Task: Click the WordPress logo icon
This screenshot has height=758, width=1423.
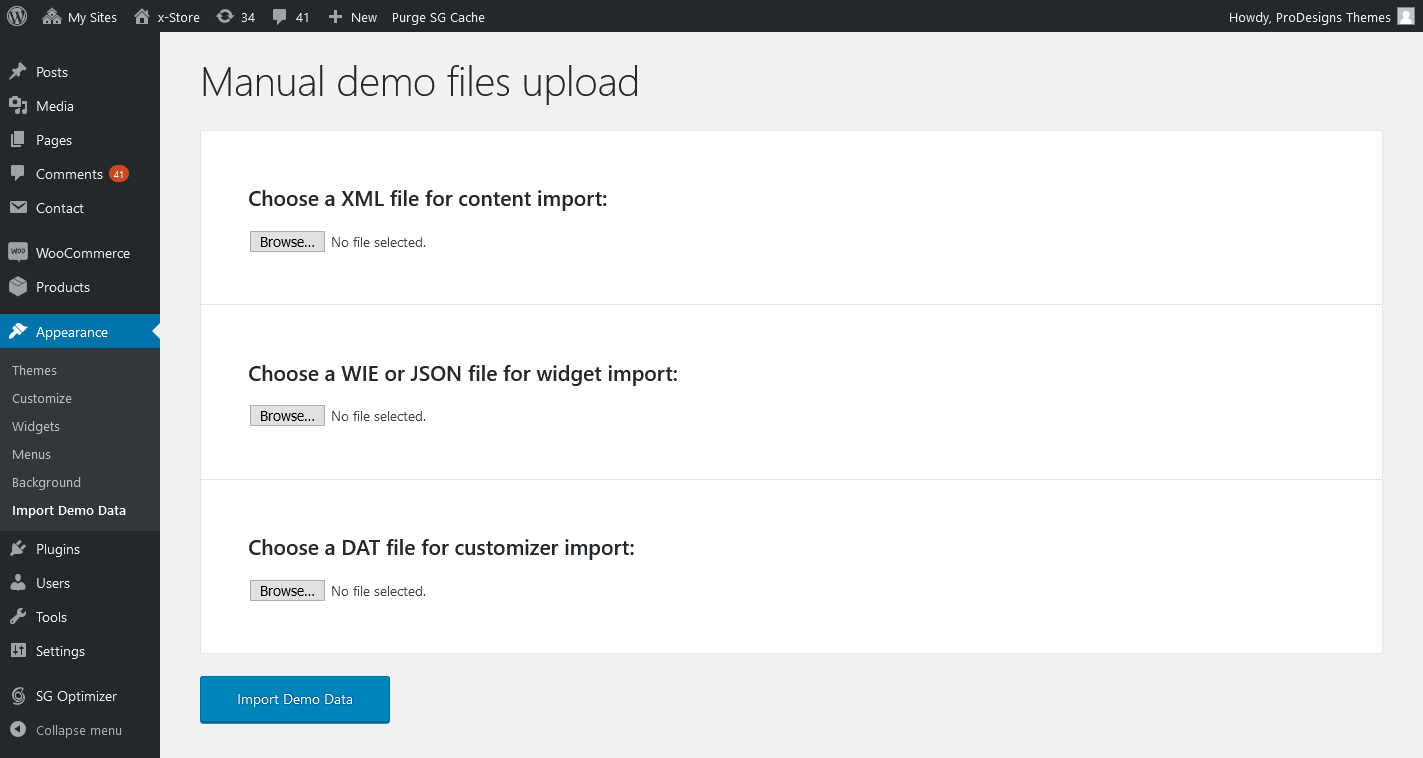Action: [17, 16]
